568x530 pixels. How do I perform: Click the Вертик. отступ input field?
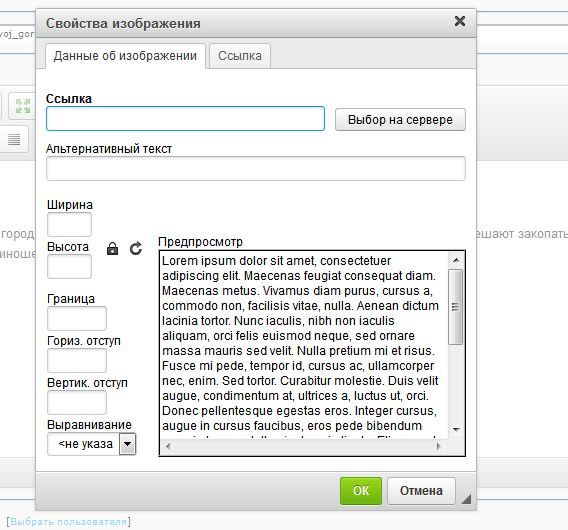[77, 402]
